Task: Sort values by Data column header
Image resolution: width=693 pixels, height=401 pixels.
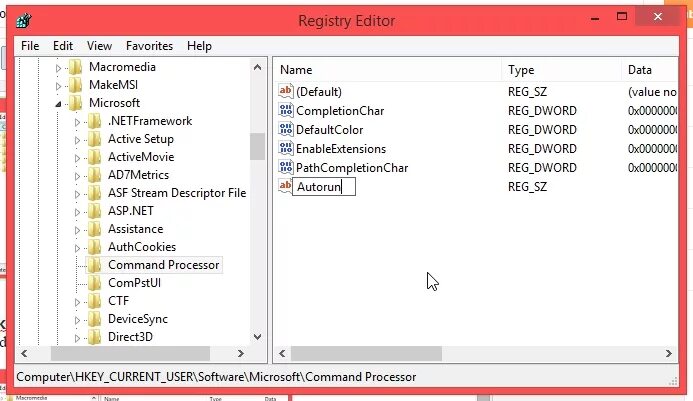Action: coord(650,70)
